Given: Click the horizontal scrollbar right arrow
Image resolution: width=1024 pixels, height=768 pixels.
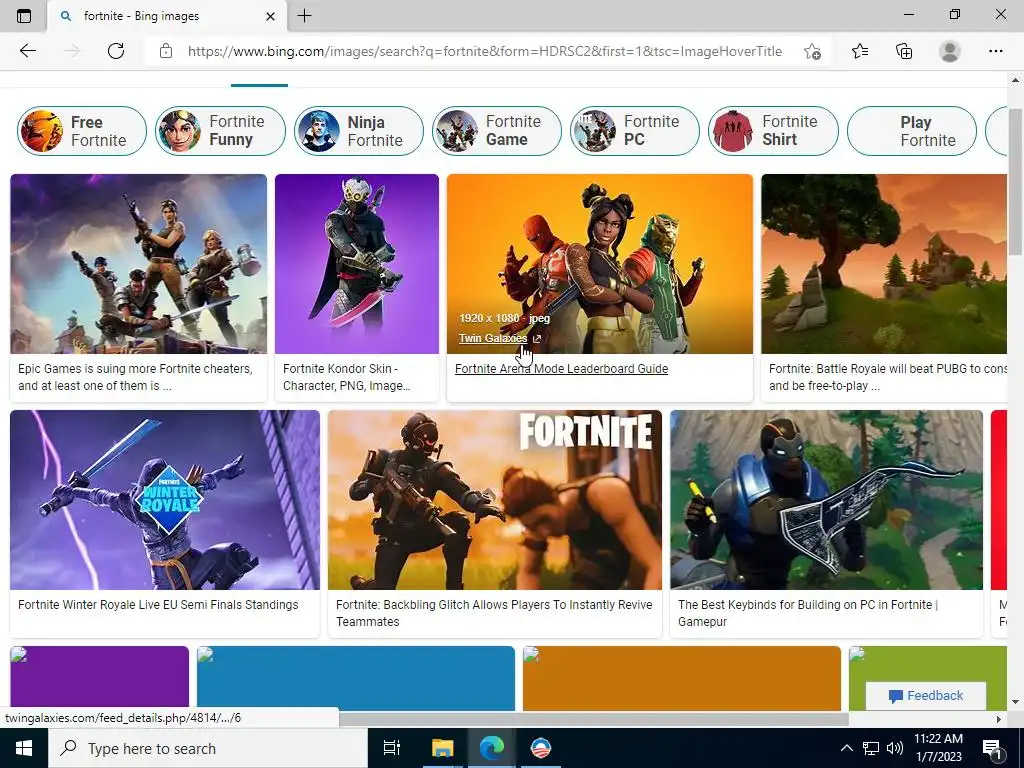Looking at the screenshot, I should [x=999, y=719].
